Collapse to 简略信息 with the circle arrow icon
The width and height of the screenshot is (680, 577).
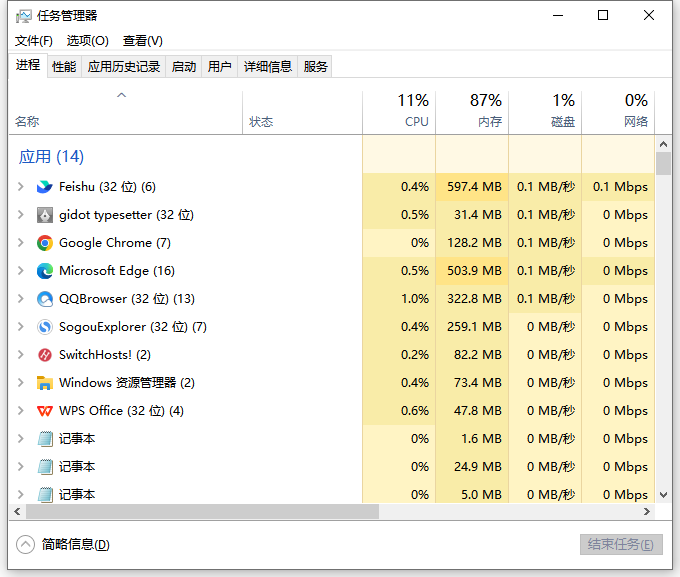pos(25,544)
